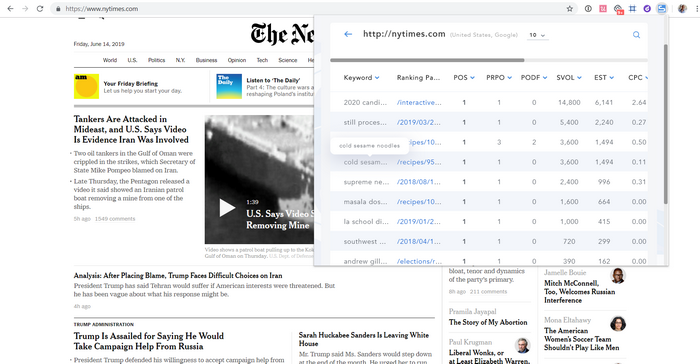Open the /2019/03/2... ranking page link

[x=418, y=122]
